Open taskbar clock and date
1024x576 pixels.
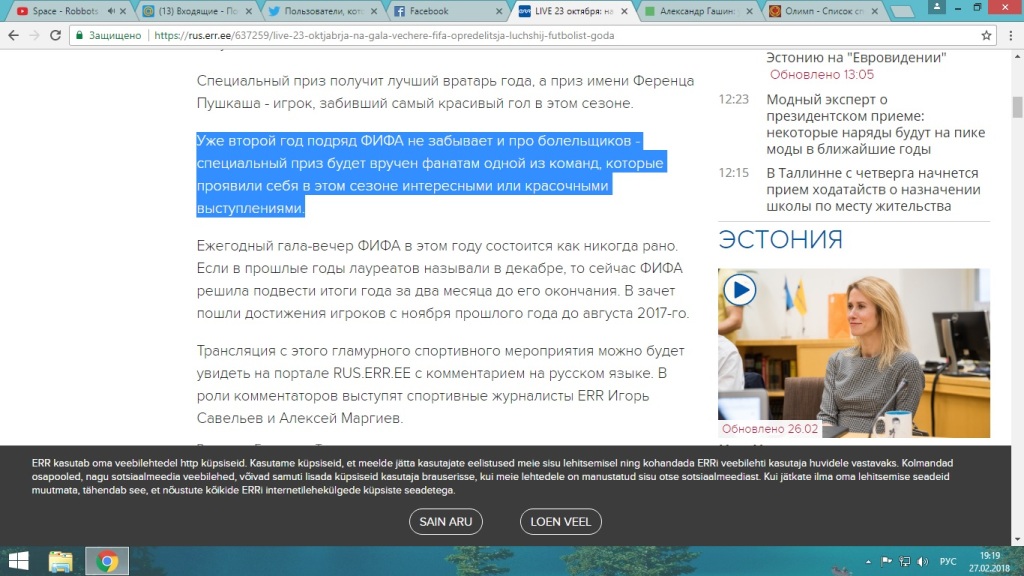tap(989, 562)
